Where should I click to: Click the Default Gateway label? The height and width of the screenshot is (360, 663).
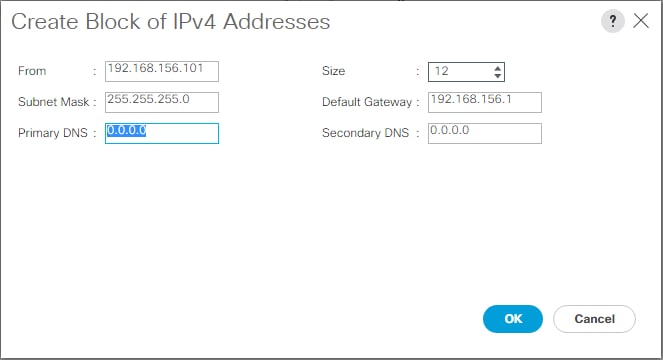[x=367, y=102]
